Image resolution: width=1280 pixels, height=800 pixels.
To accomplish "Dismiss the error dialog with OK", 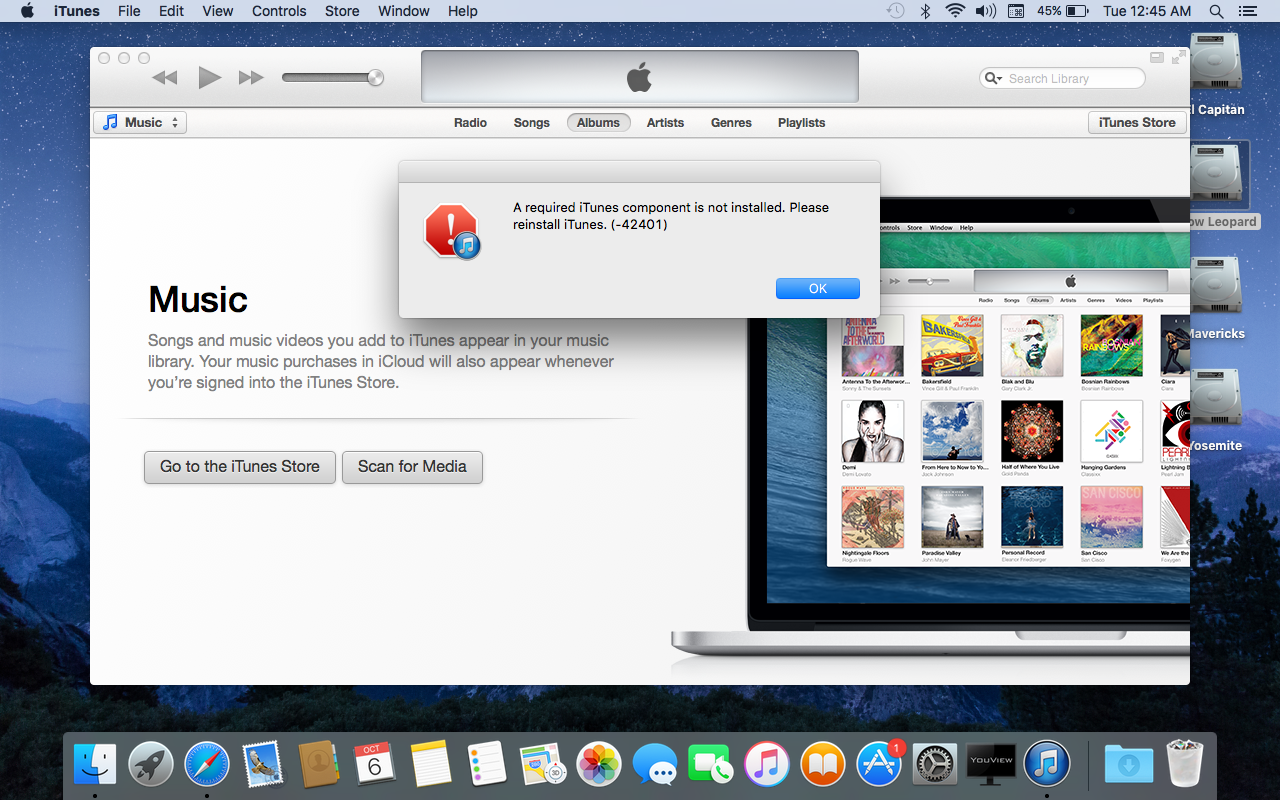I will pos(818,288).
